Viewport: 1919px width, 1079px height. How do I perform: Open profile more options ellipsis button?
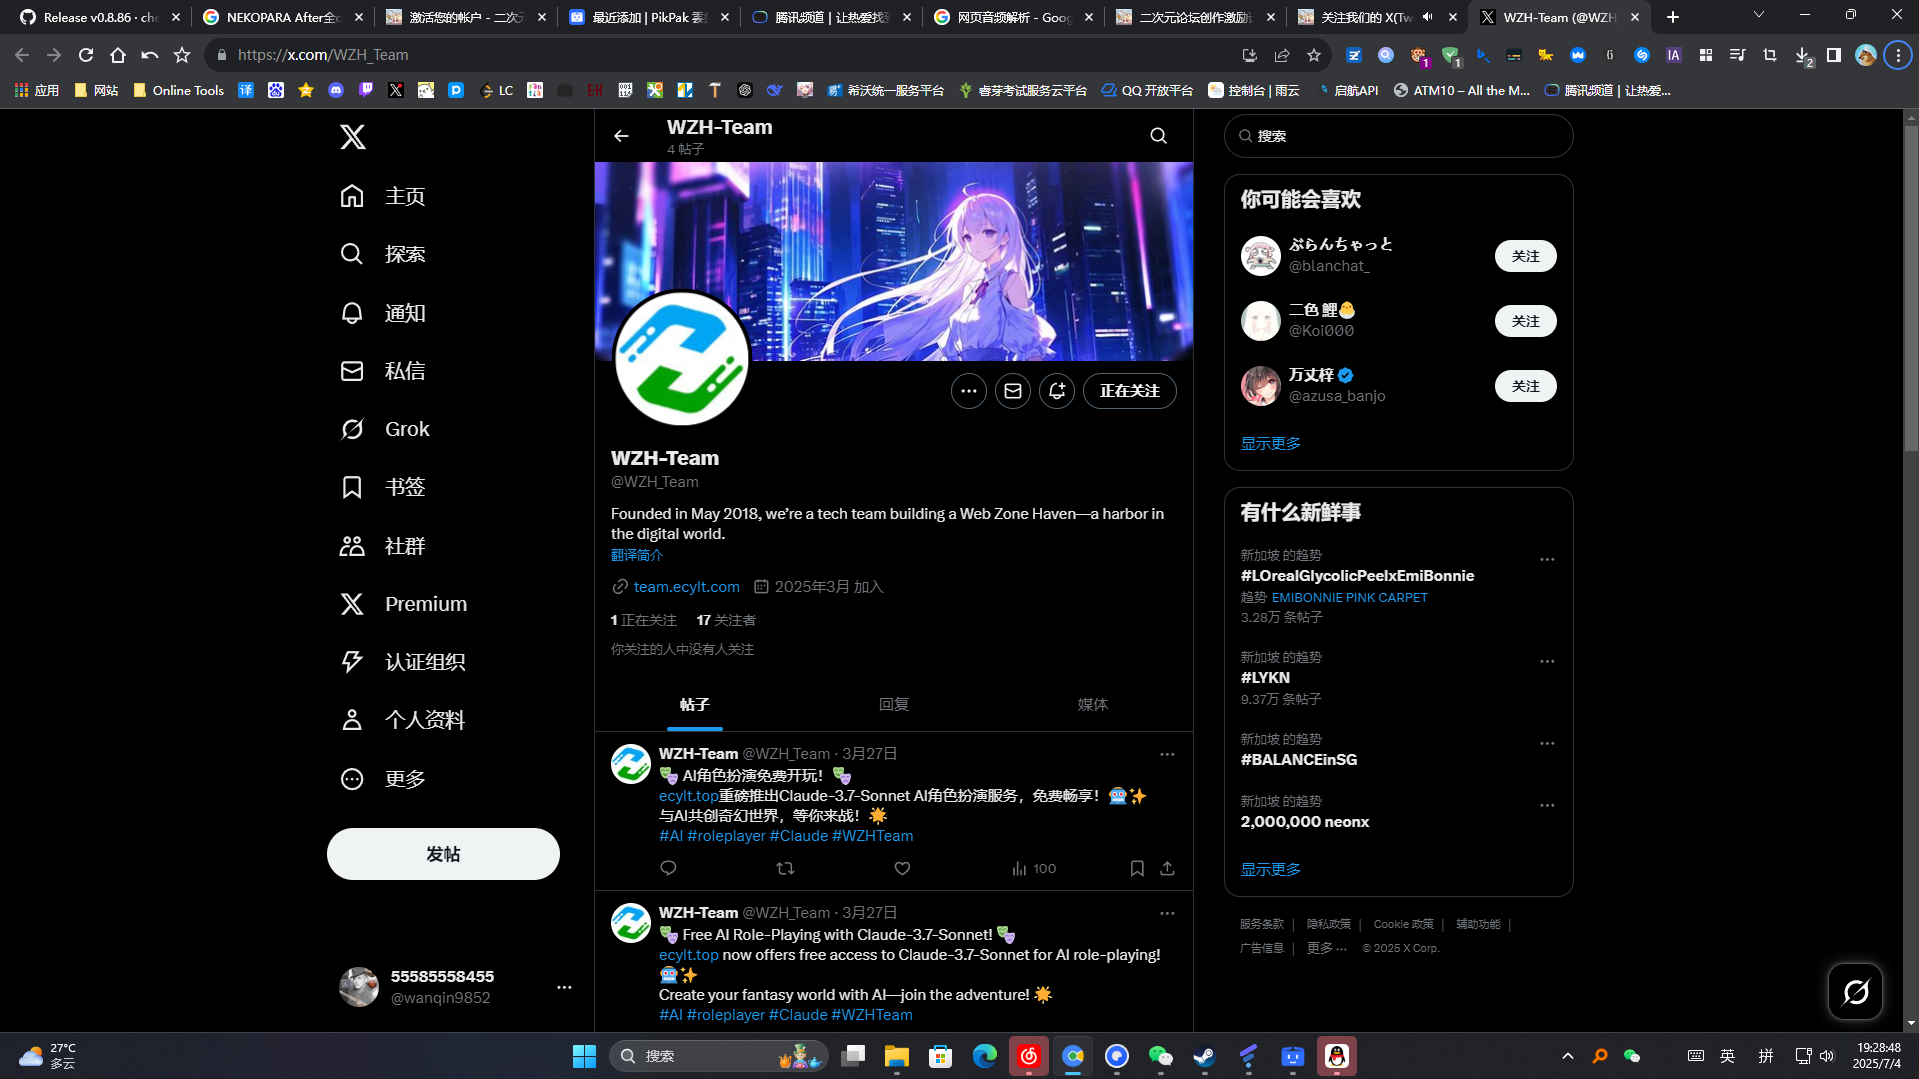click(x=968, y=391)
